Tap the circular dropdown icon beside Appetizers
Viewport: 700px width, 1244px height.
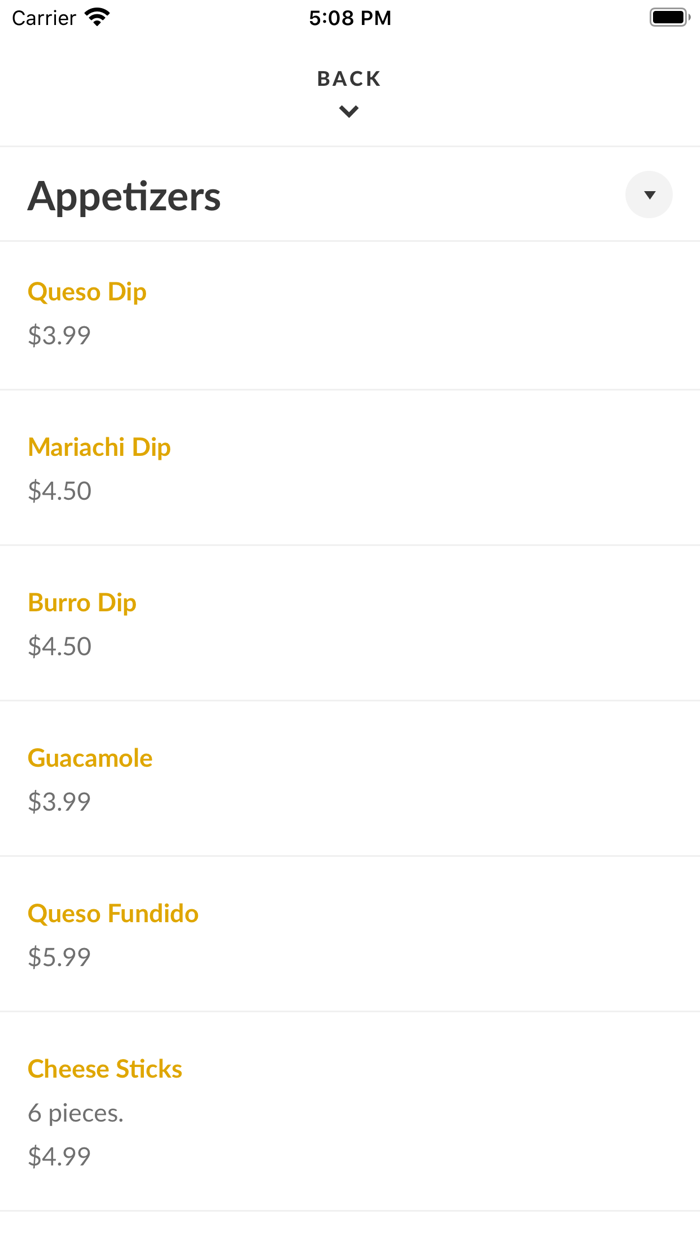click(x=649, y=194)
